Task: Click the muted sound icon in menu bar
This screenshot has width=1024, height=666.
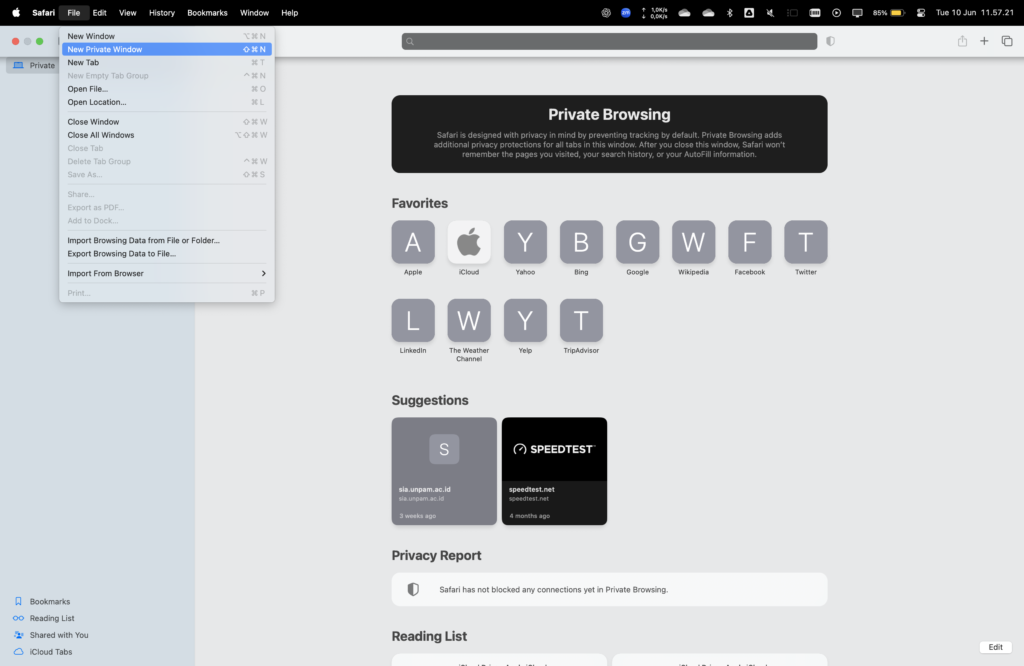Action: coord(771,12)
